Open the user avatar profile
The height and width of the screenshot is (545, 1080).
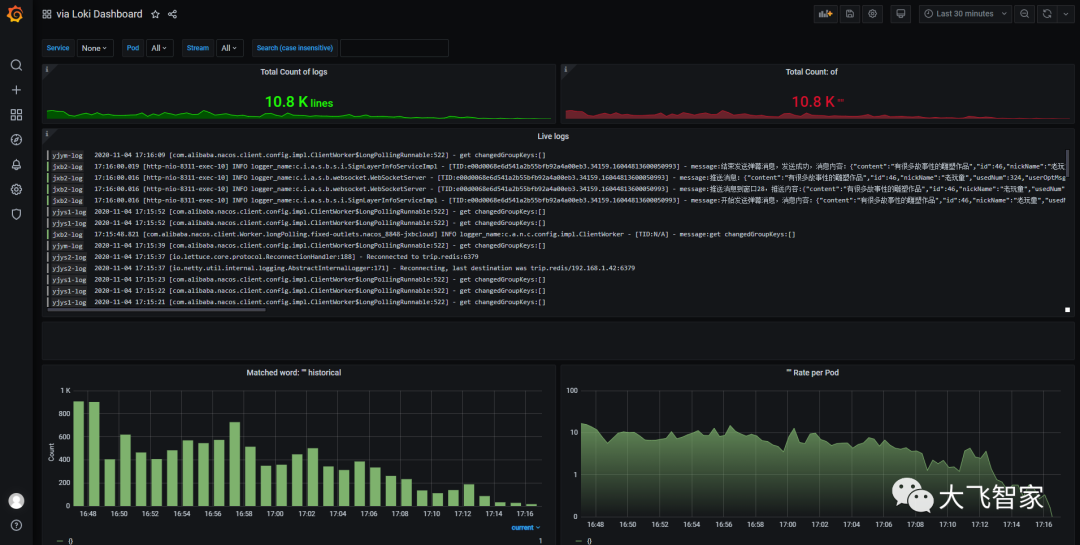point(16,501)
